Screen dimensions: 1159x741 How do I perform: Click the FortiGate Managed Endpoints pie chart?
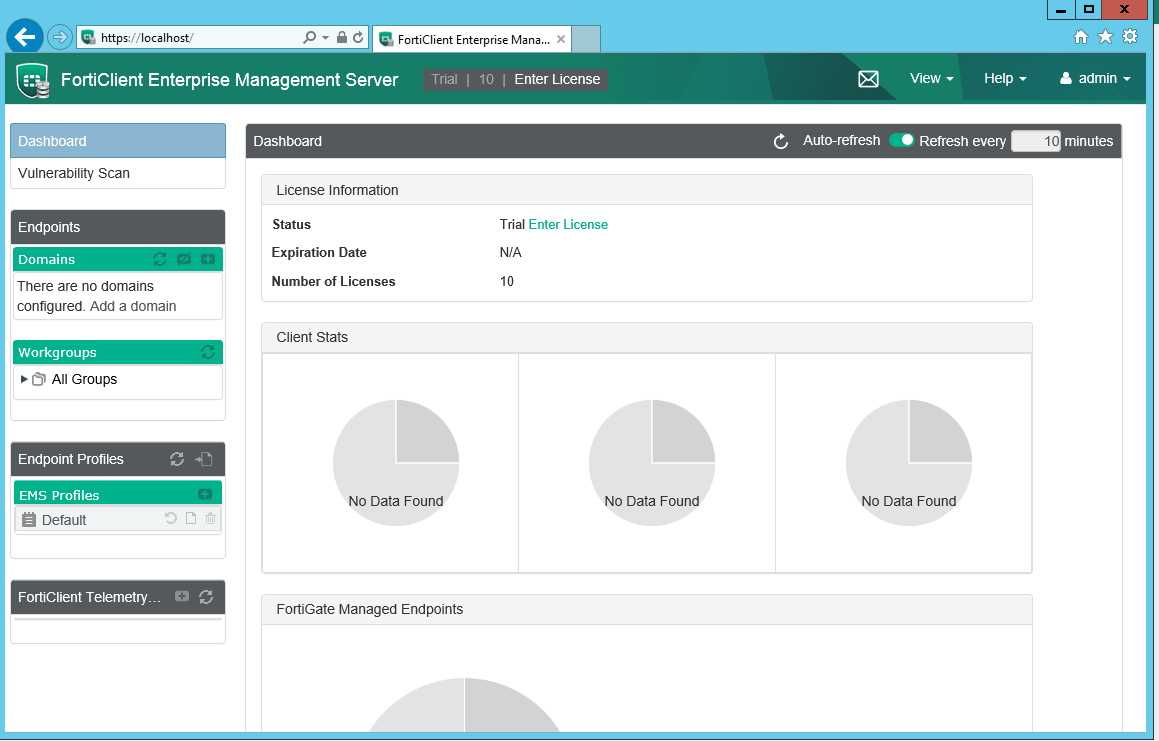[x=465, y=706]
